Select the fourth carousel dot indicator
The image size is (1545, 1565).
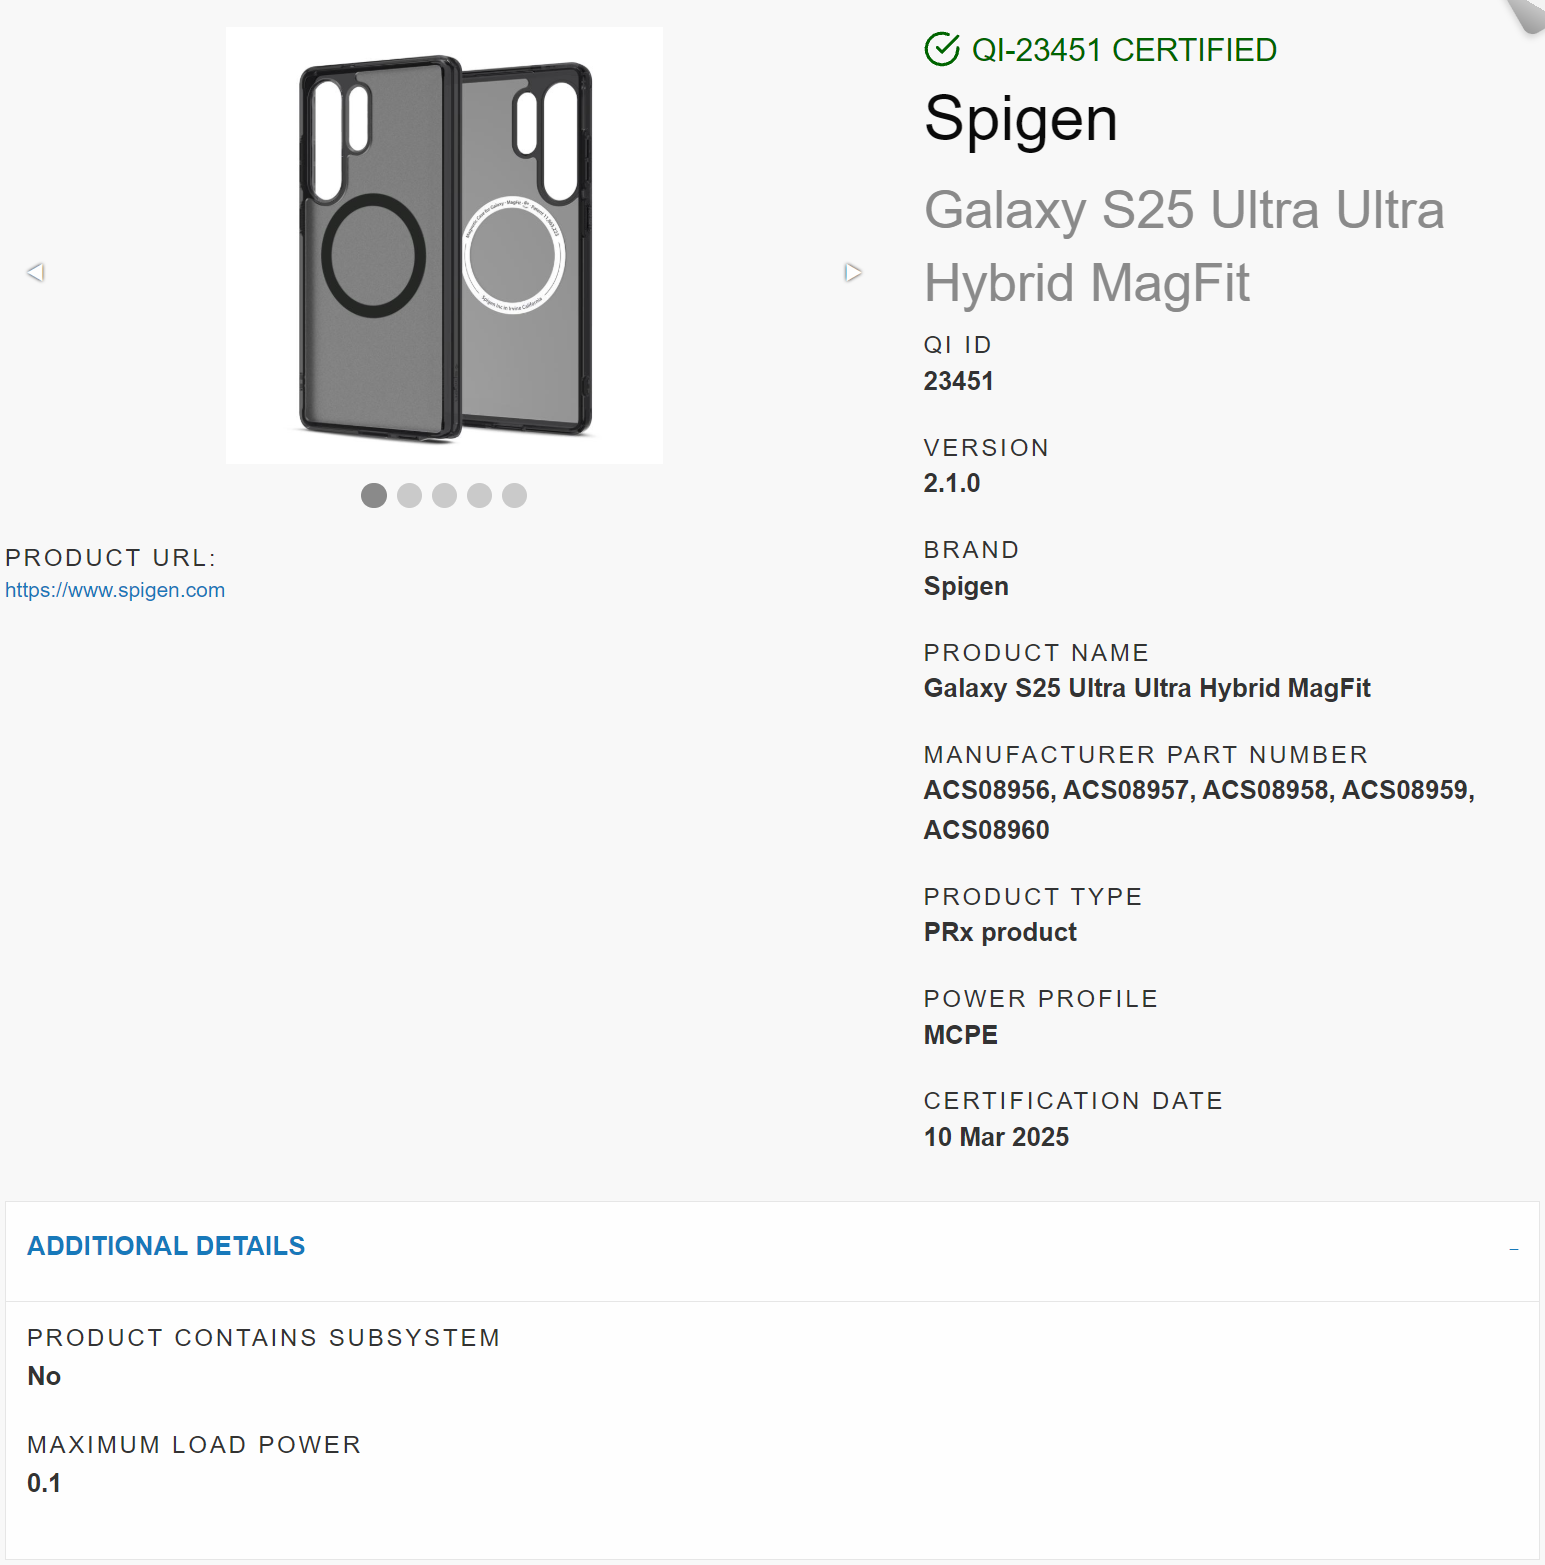pyautogui.click(x=479, y=495)
